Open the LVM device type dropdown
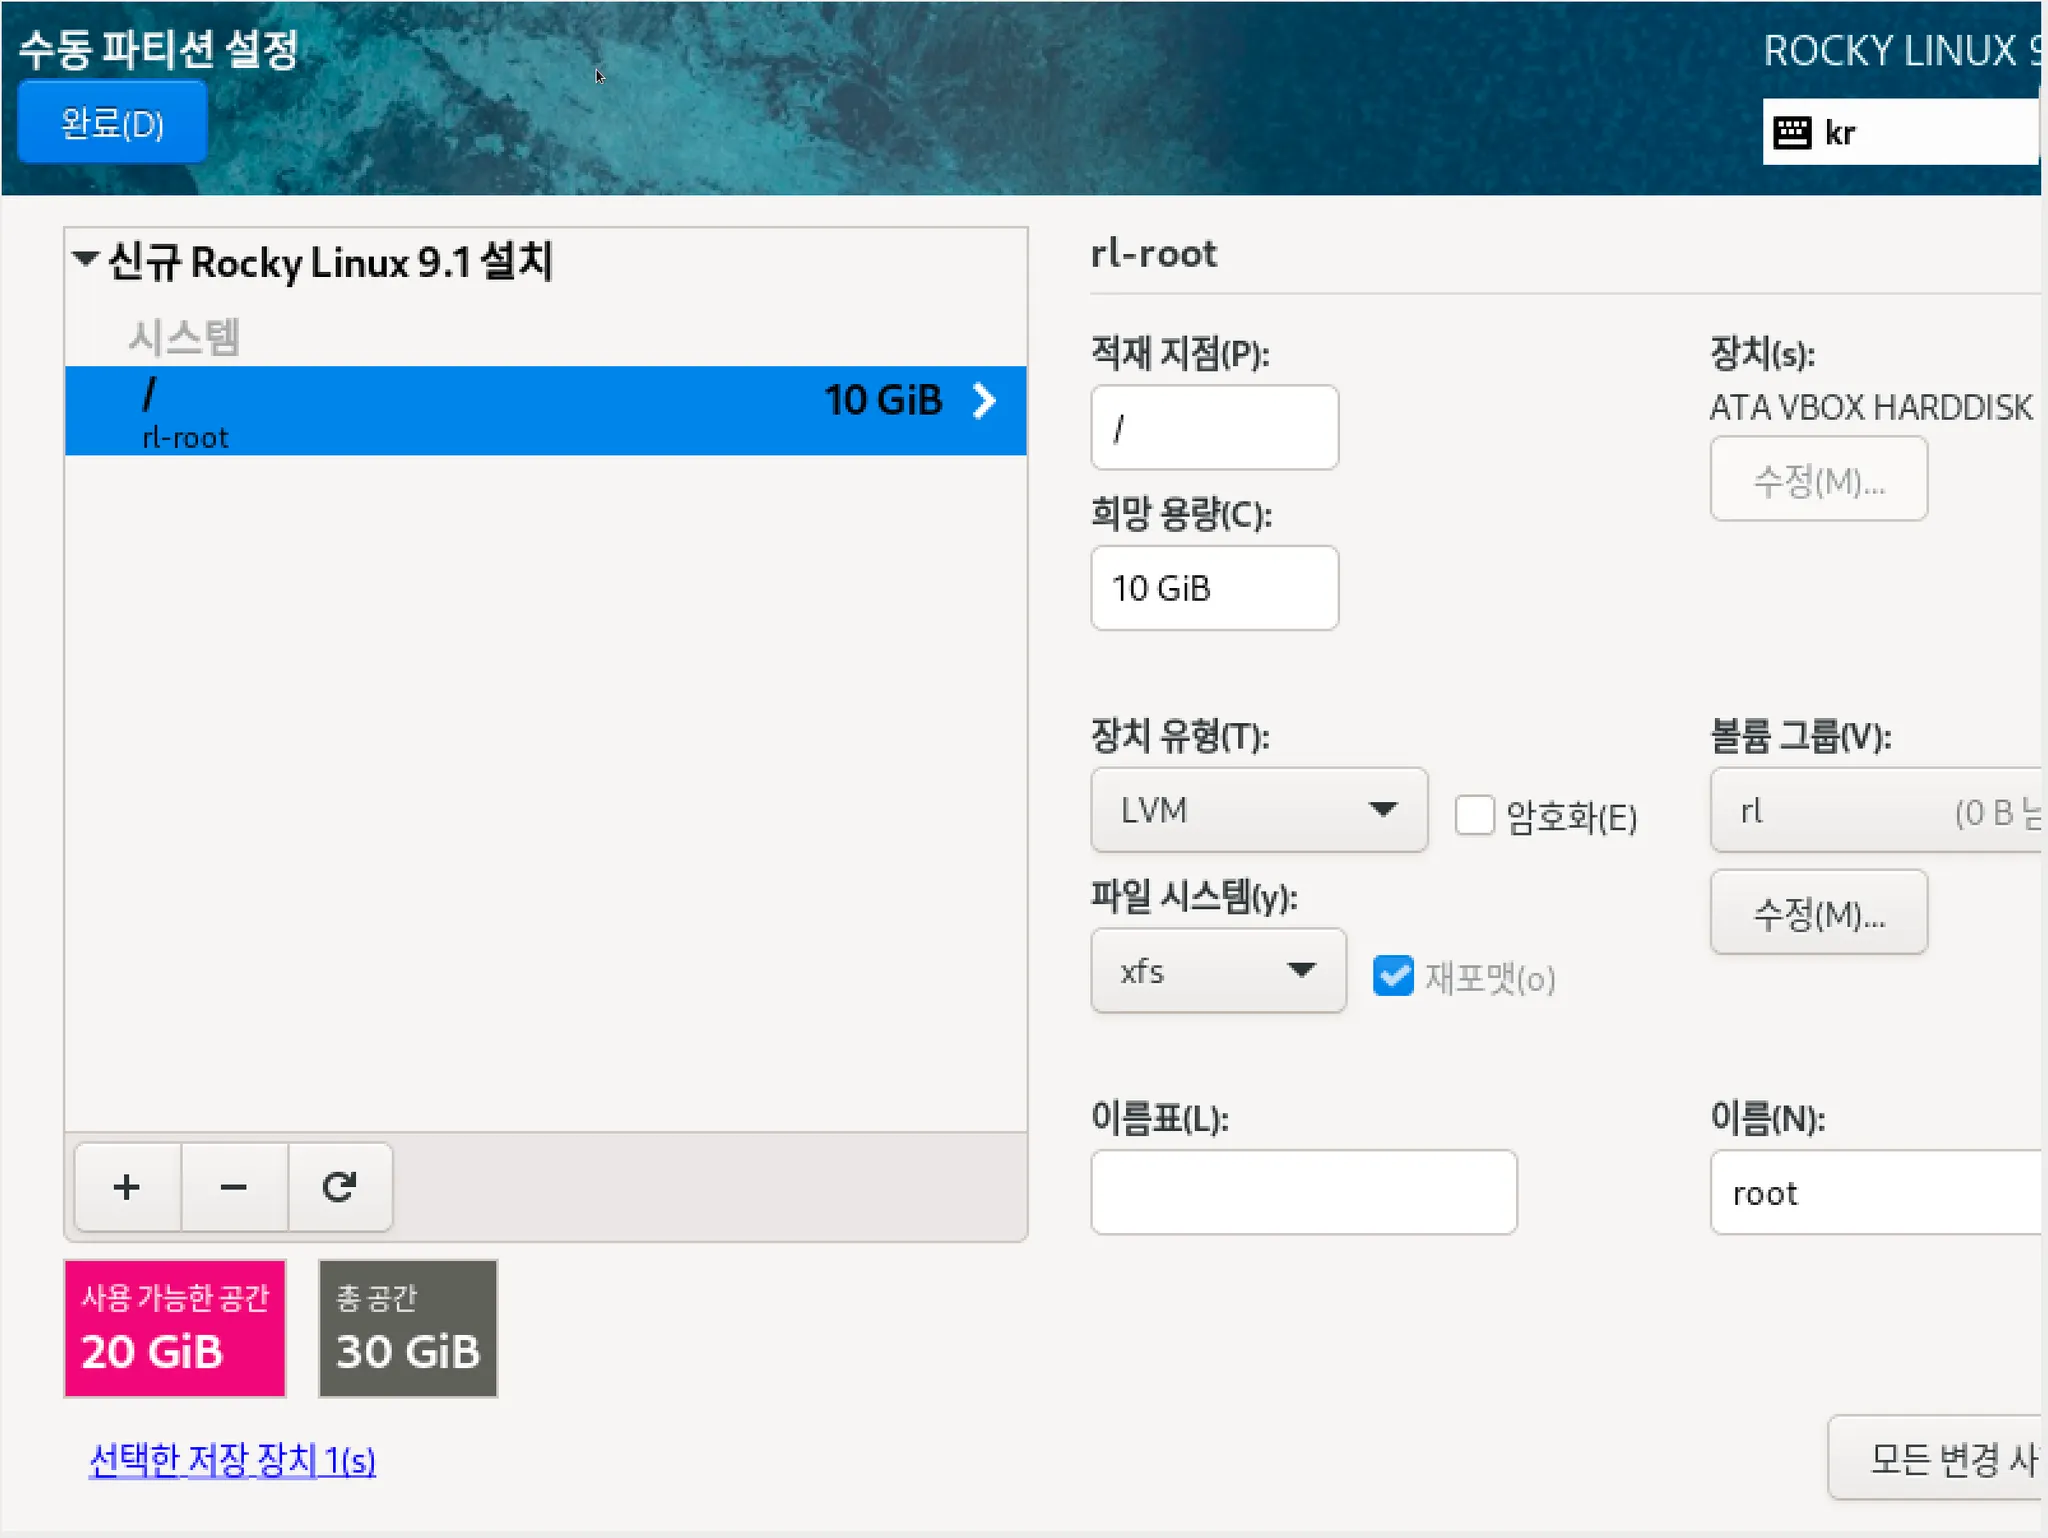The width and height of the screenshot is (2048, 1538). pos(1258,810)
